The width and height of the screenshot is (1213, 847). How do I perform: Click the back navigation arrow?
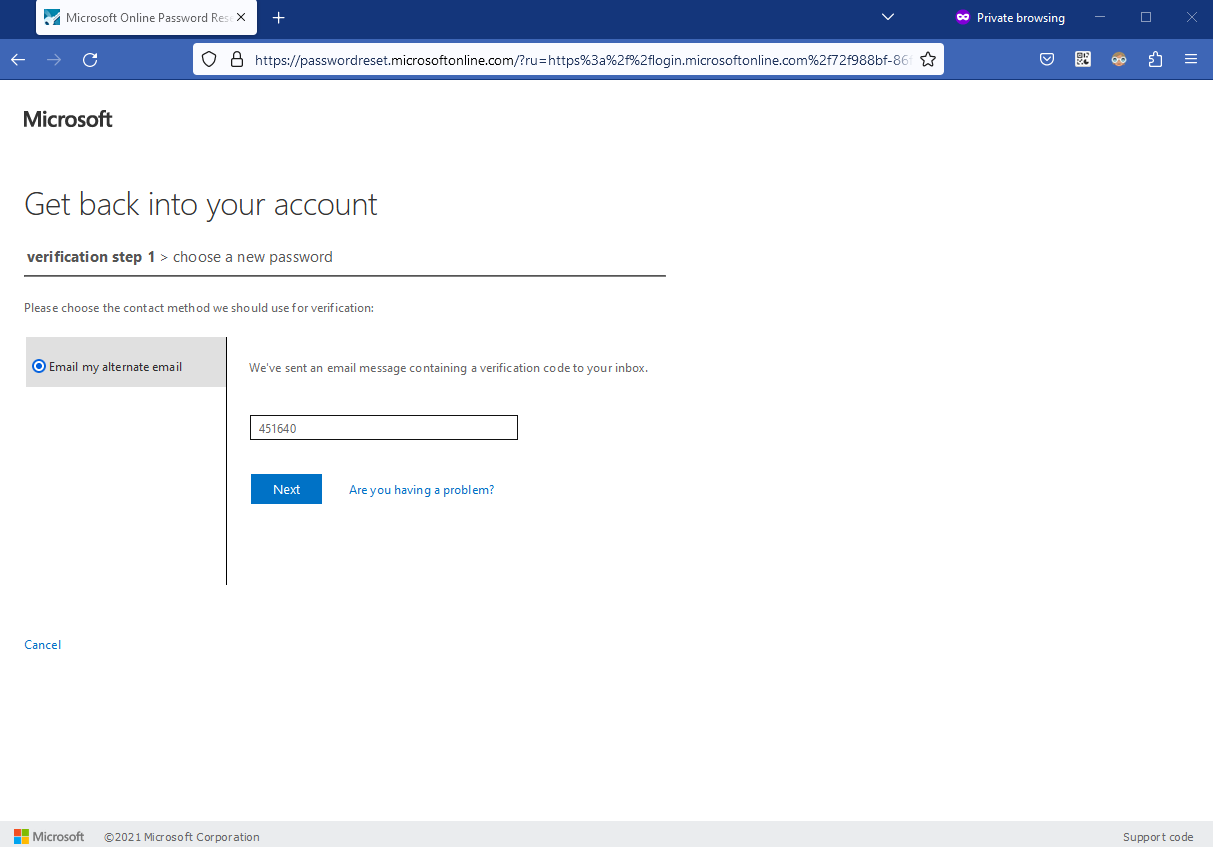17,59
